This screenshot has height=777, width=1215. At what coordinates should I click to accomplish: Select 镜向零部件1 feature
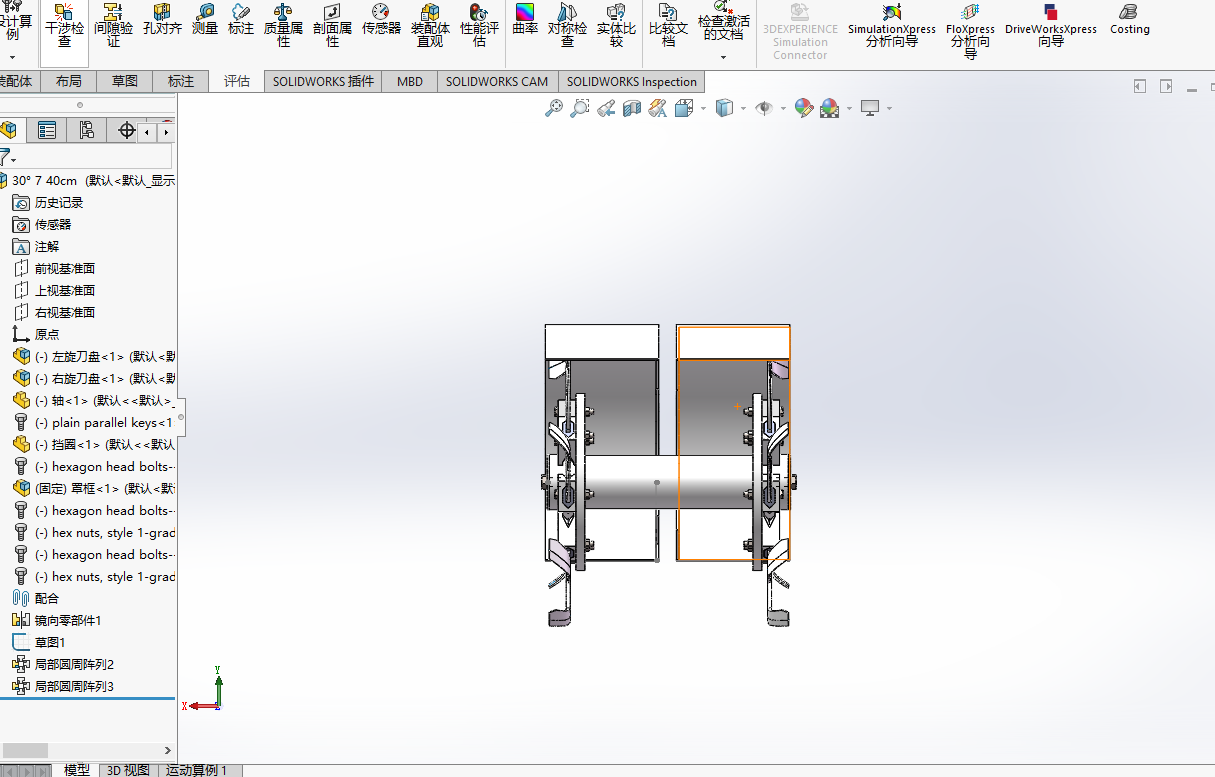click(68, 620)
